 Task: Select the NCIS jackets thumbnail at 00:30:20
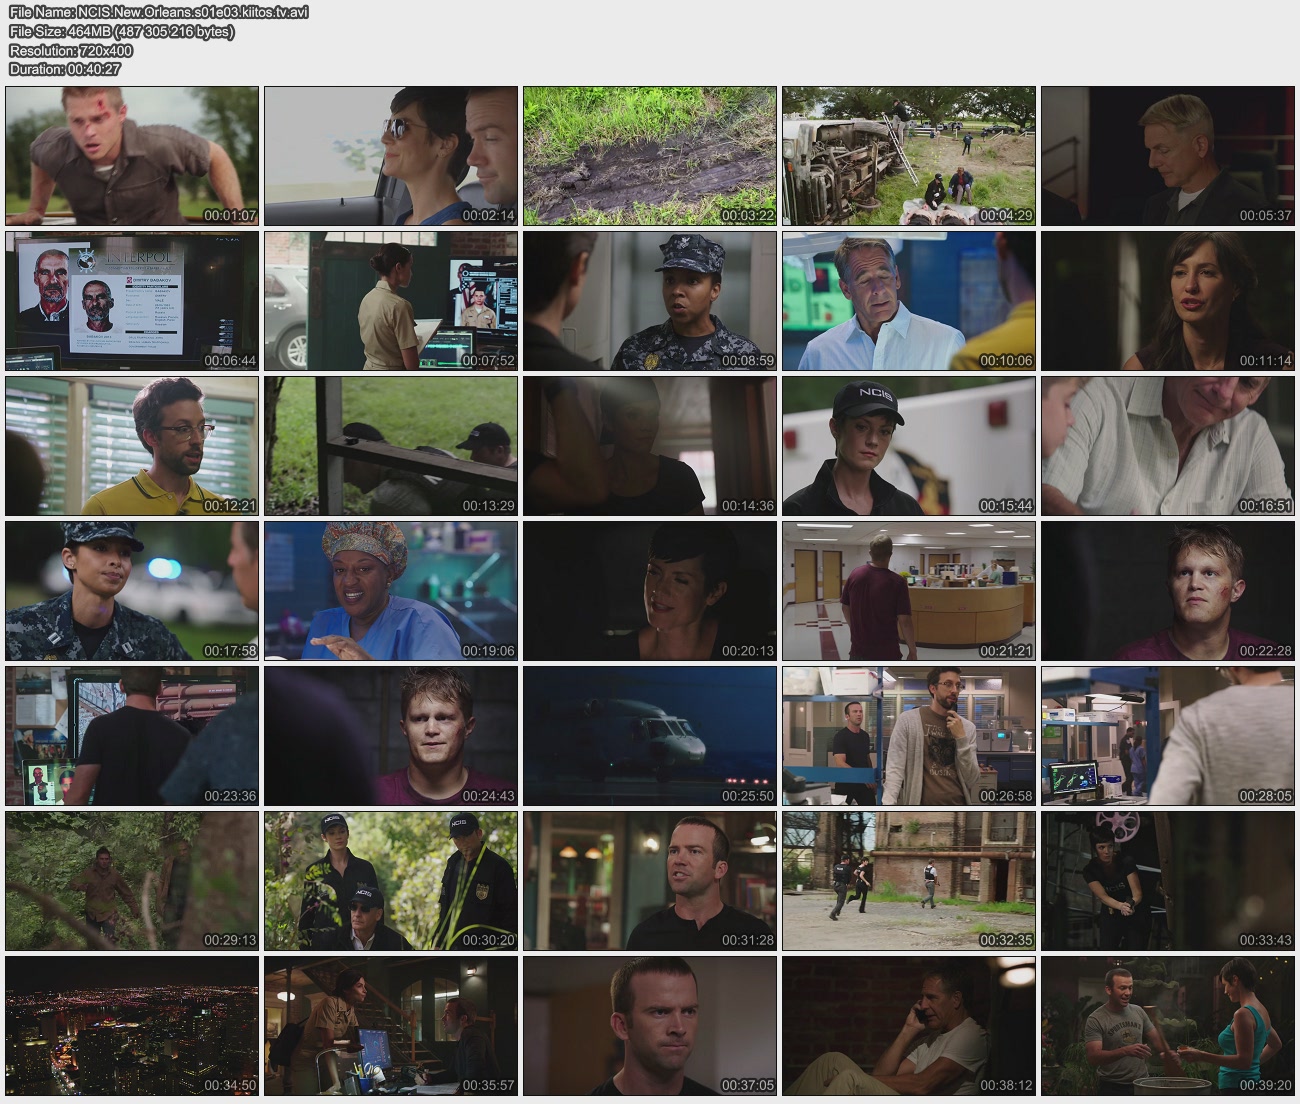point(391,881)
